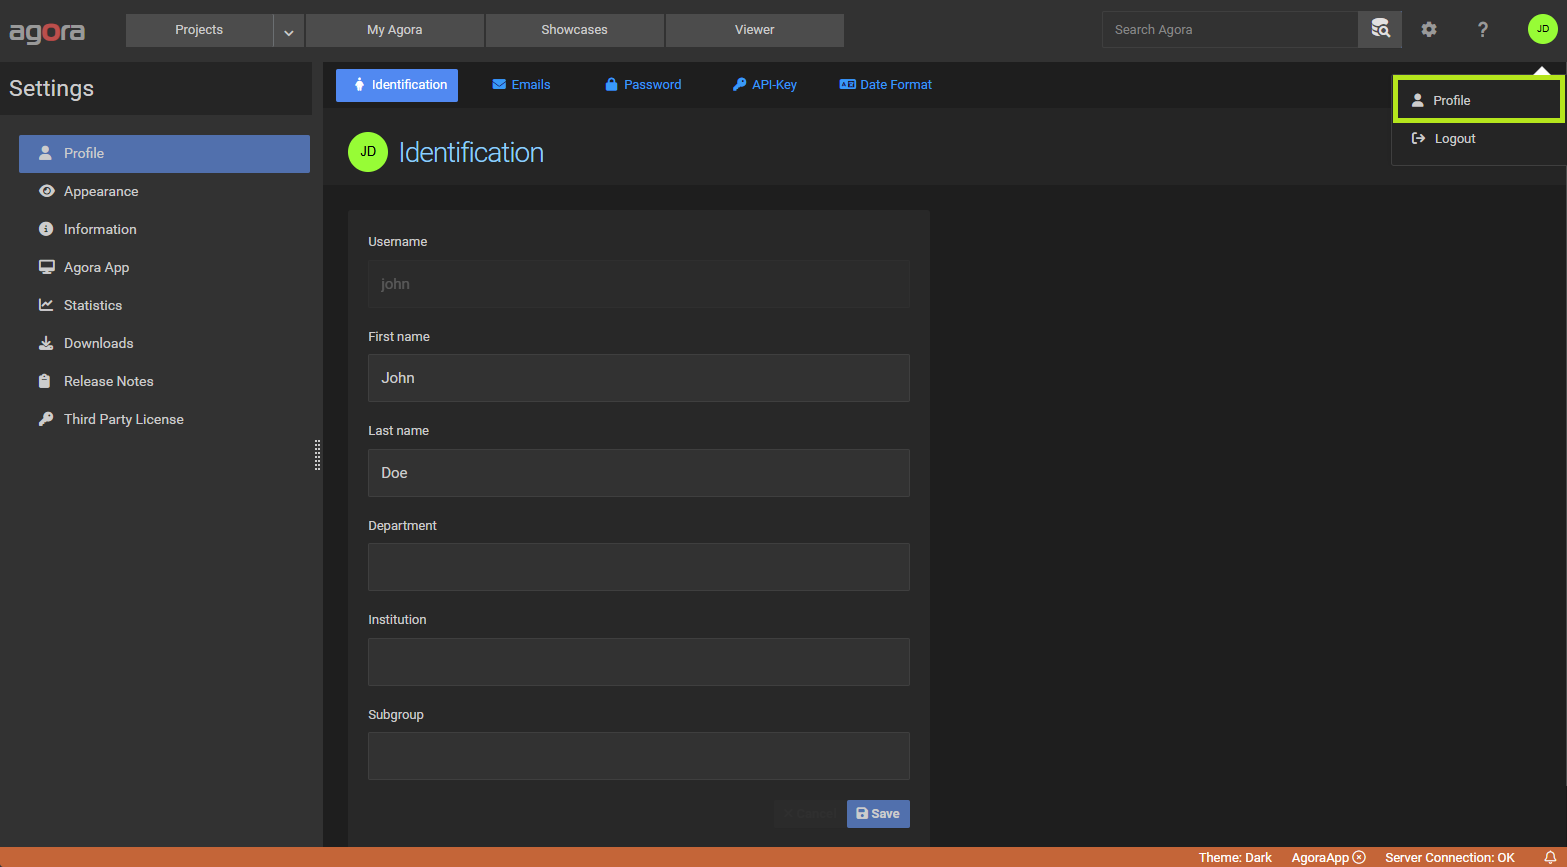Viewport: 1567px width, 867px height.
Task: Open the Password tab
Action: [x=643, y=85]
